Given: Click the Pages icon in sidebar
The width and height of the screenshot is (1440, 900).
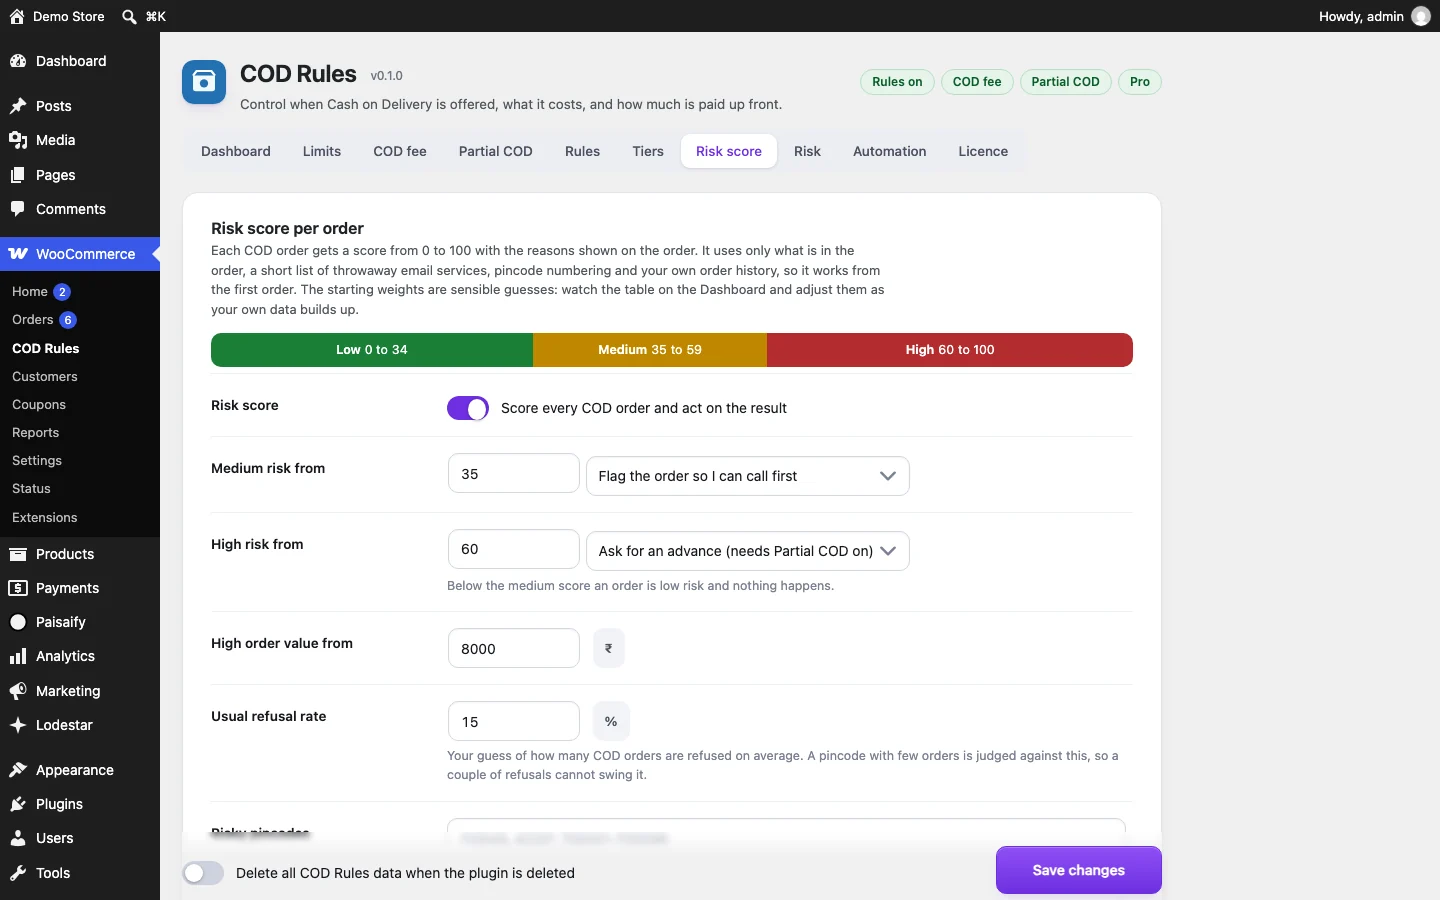Looking at the screenshot, I should [18, 175].
